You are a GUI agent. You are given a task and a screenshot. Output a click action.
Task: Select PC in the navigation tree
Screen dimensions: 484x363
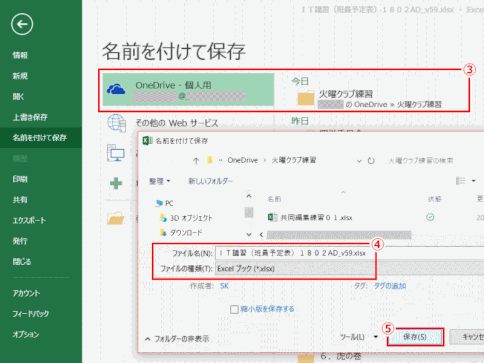tap(165, 203)
